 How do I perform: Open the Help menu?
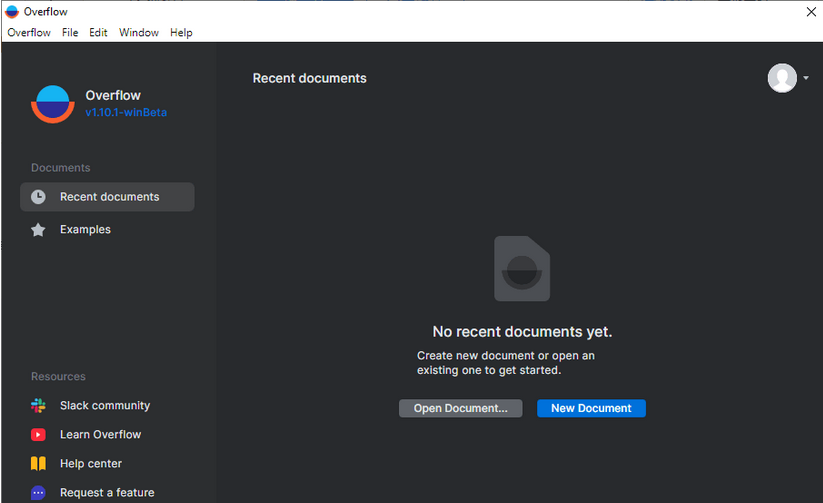(181, 33)
